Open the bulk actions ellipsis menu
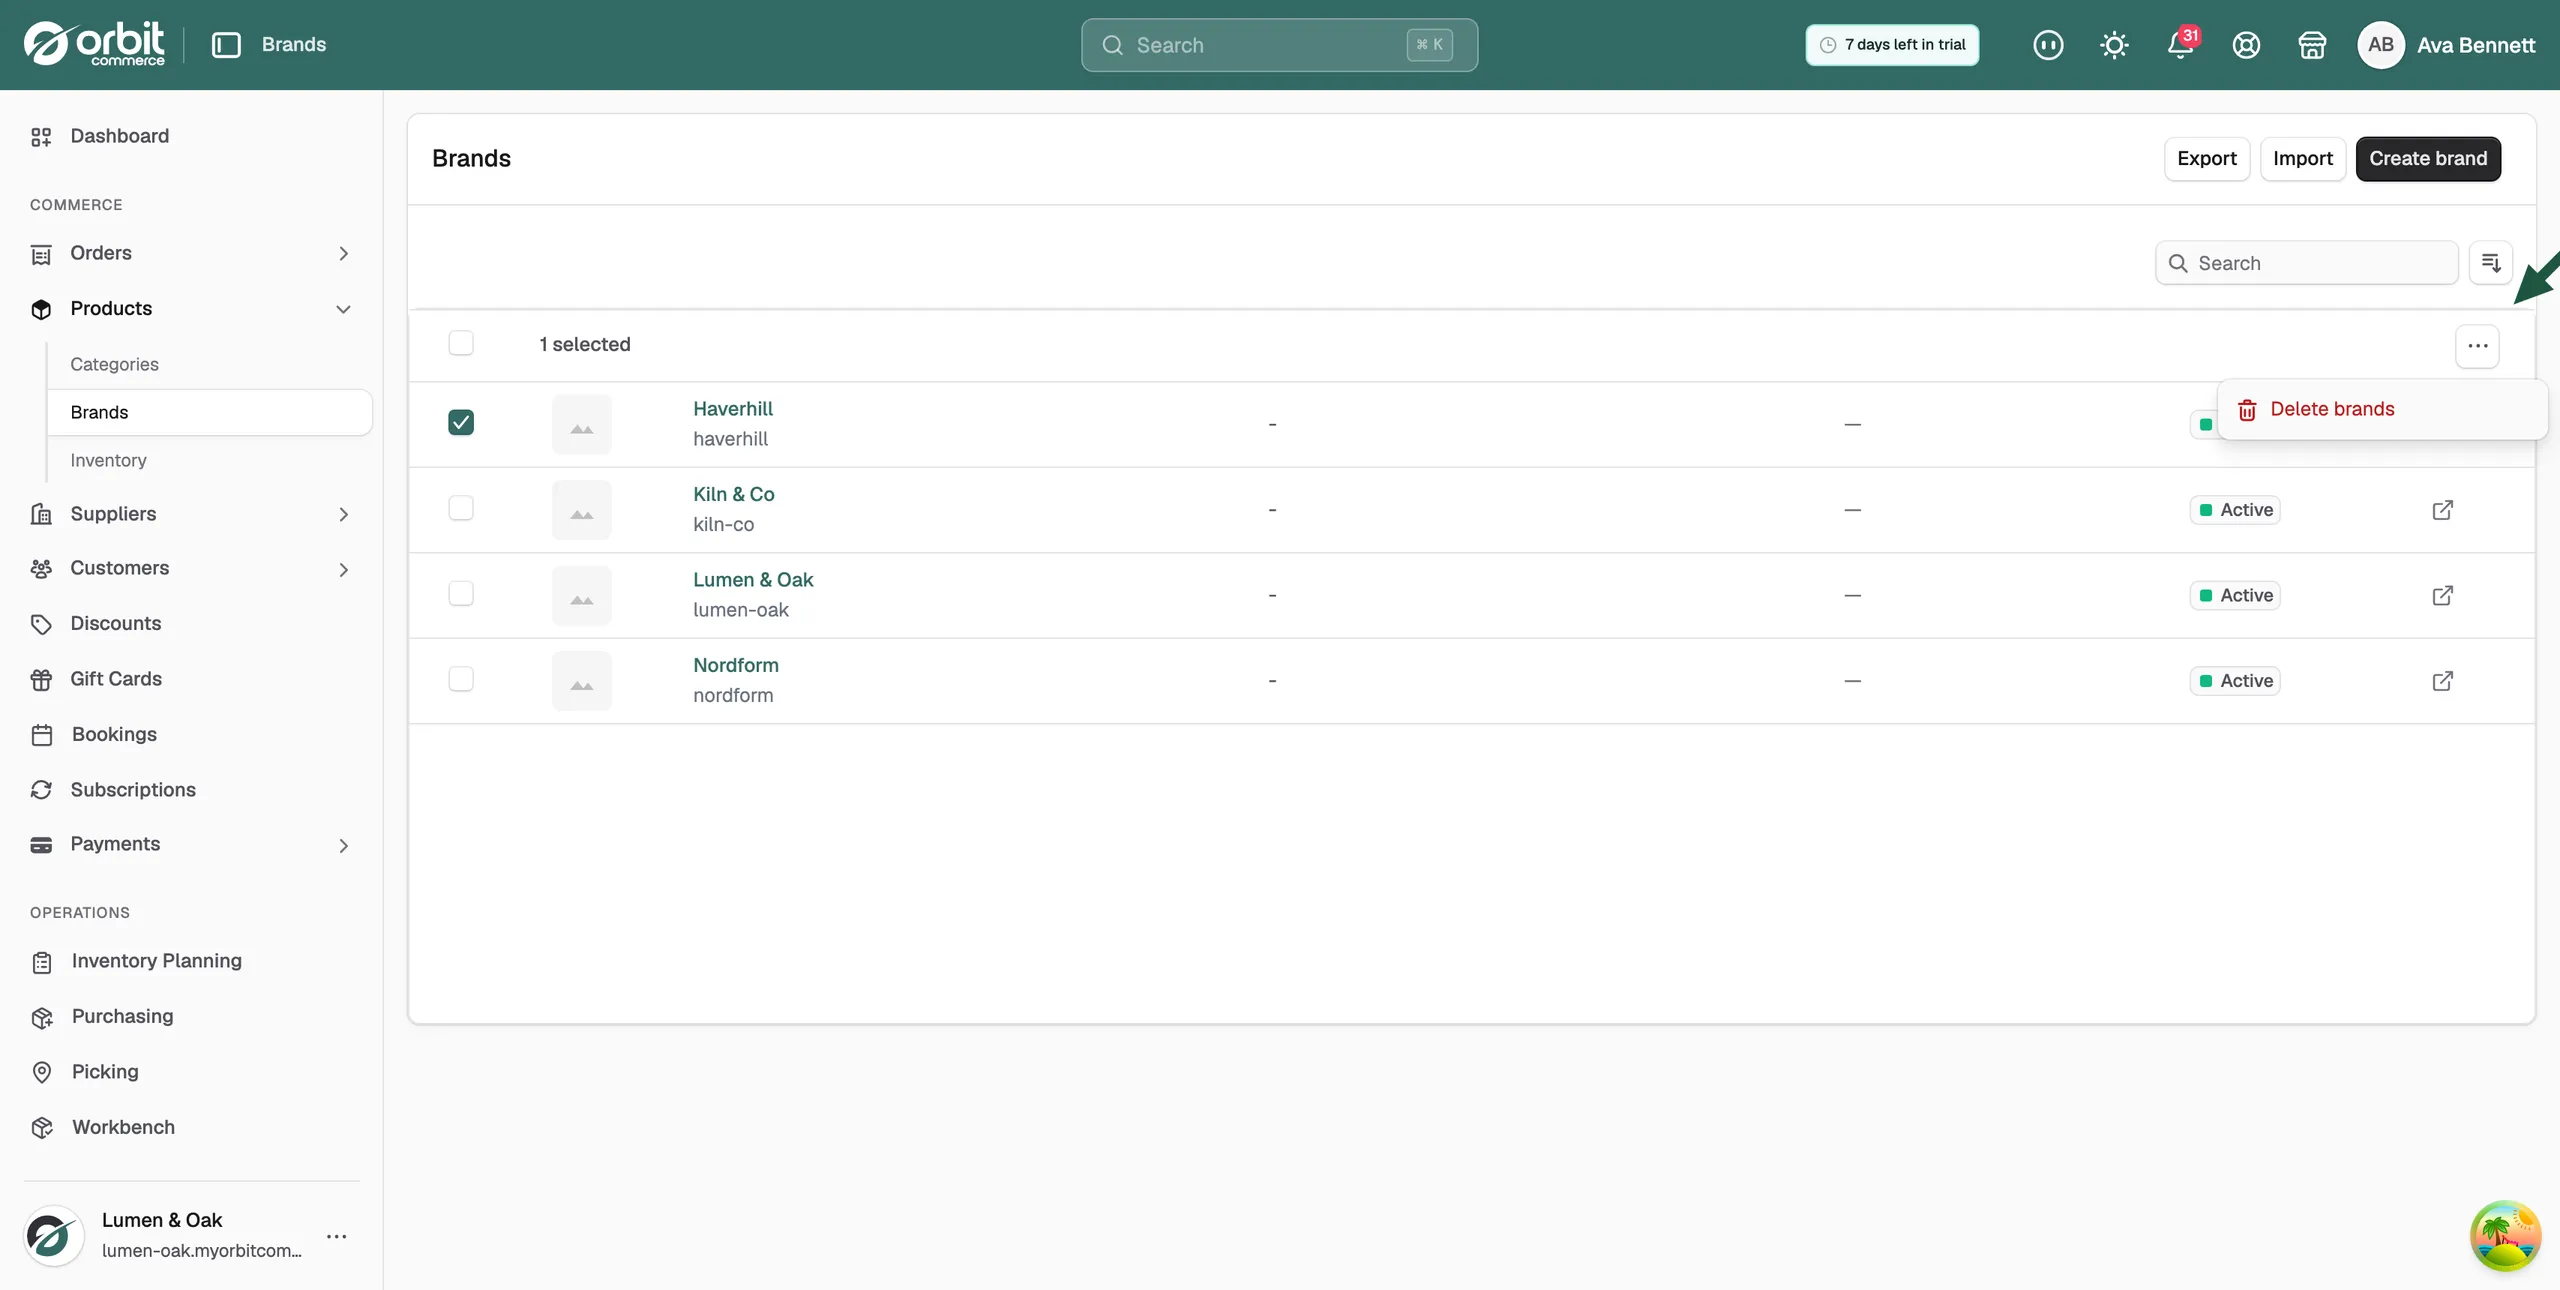The image size is (2560, 1290). point(2477,346)
